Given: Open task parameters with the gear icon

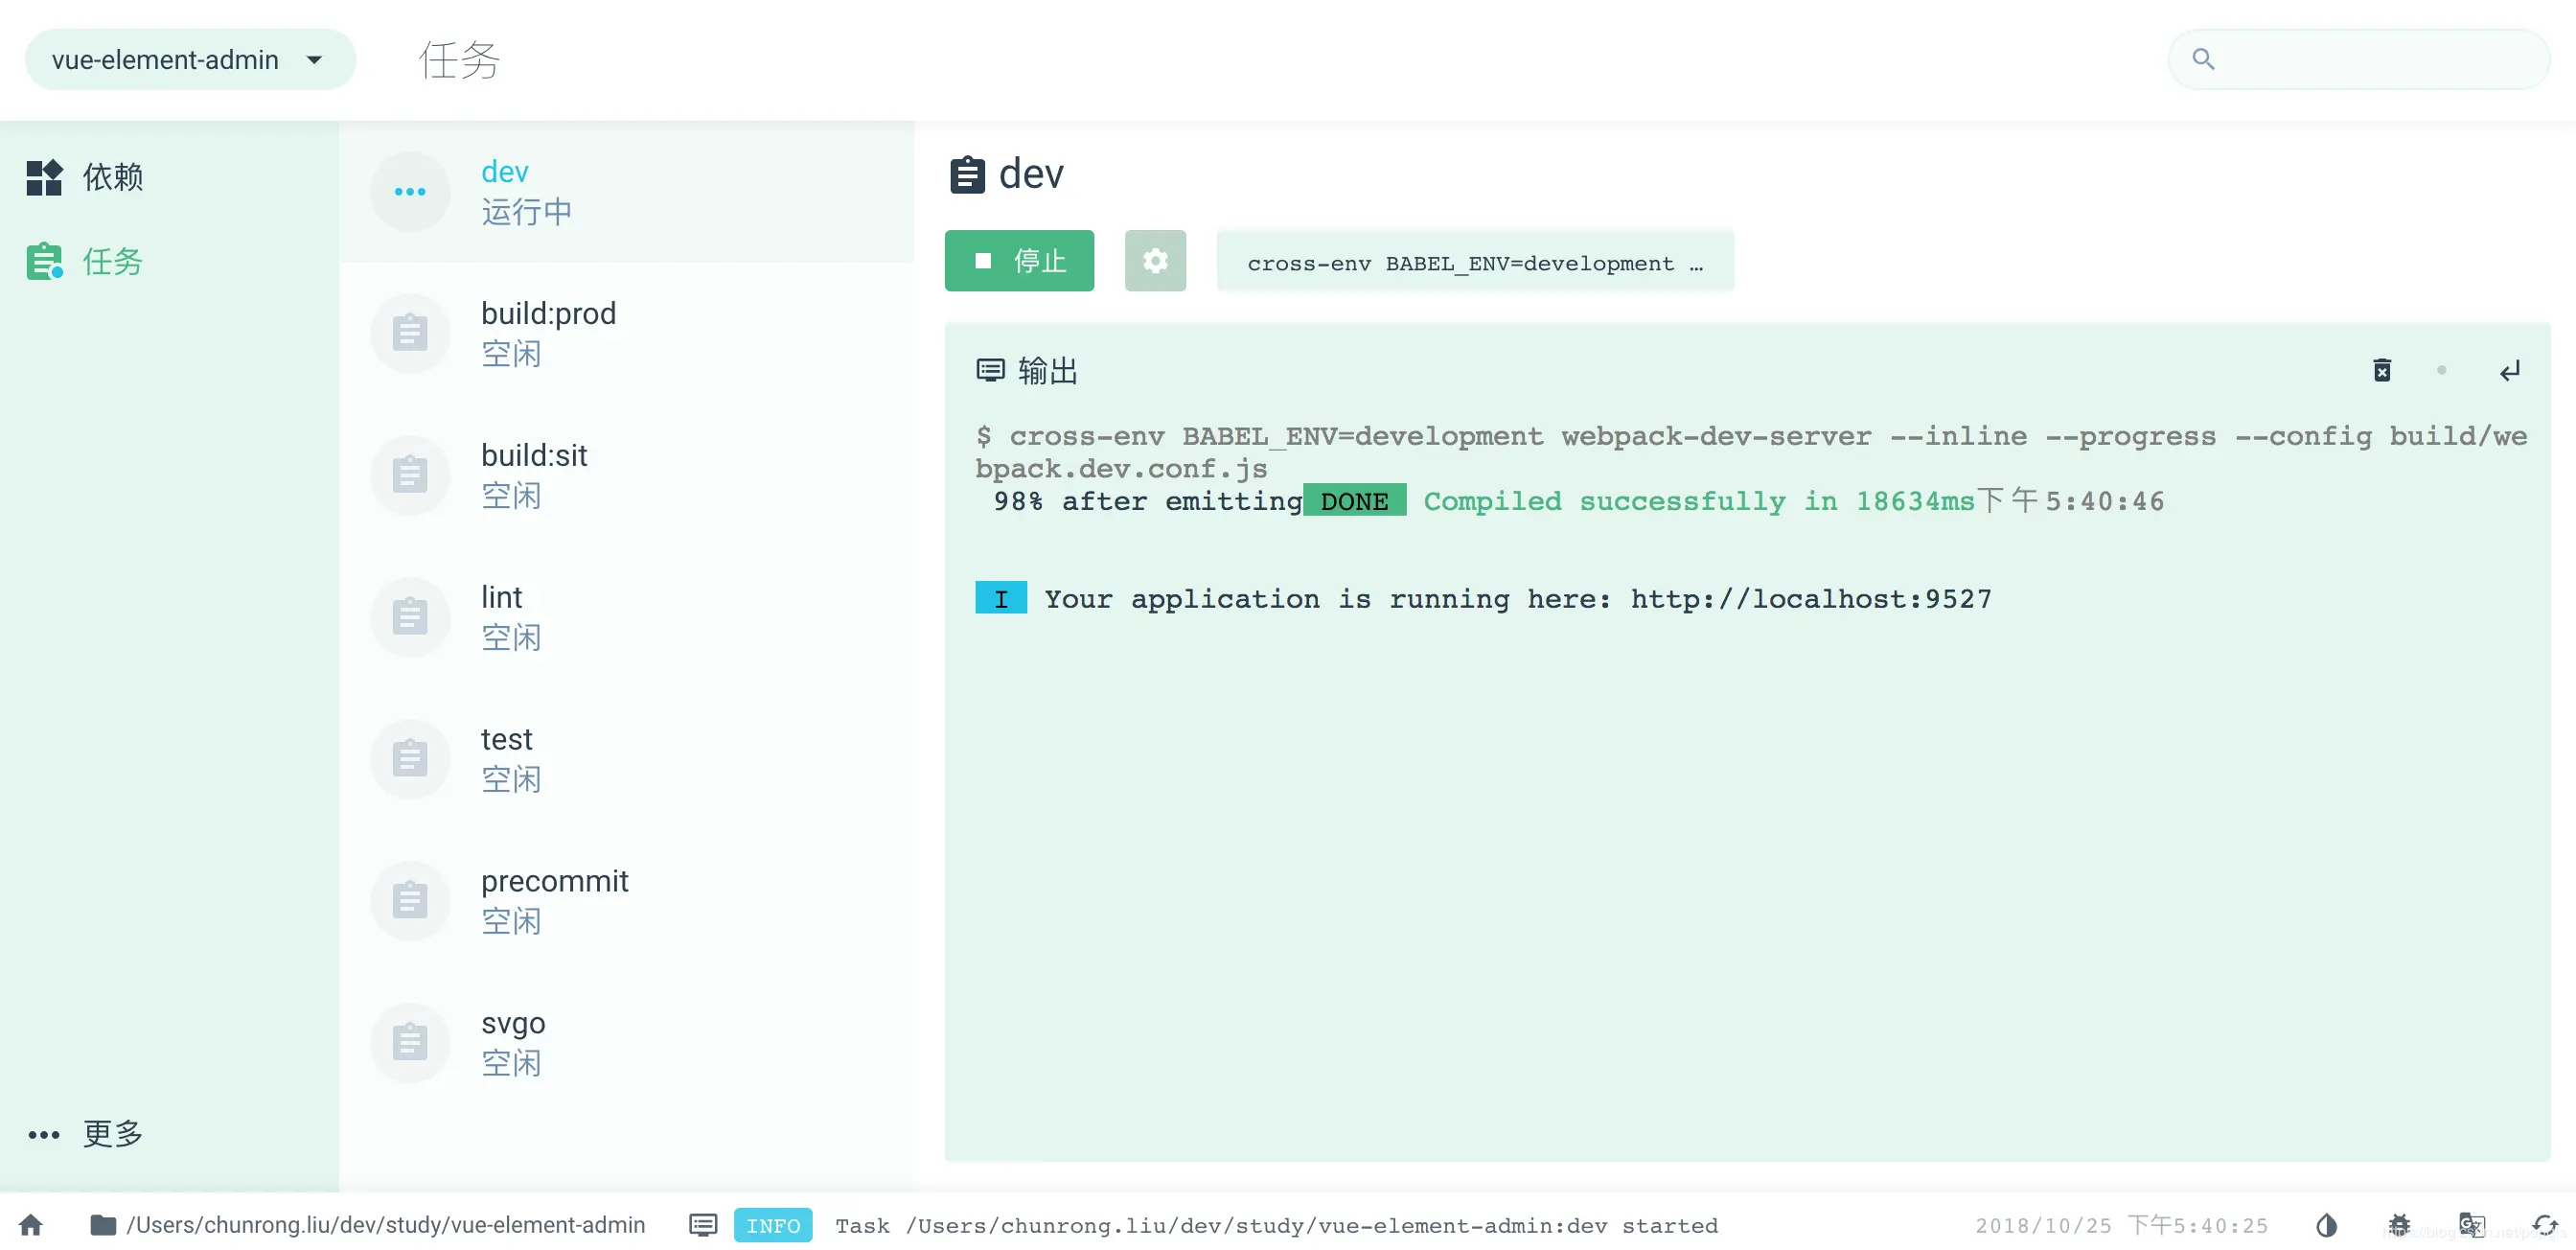Looking at the screenshot, I should (1155, 261).
